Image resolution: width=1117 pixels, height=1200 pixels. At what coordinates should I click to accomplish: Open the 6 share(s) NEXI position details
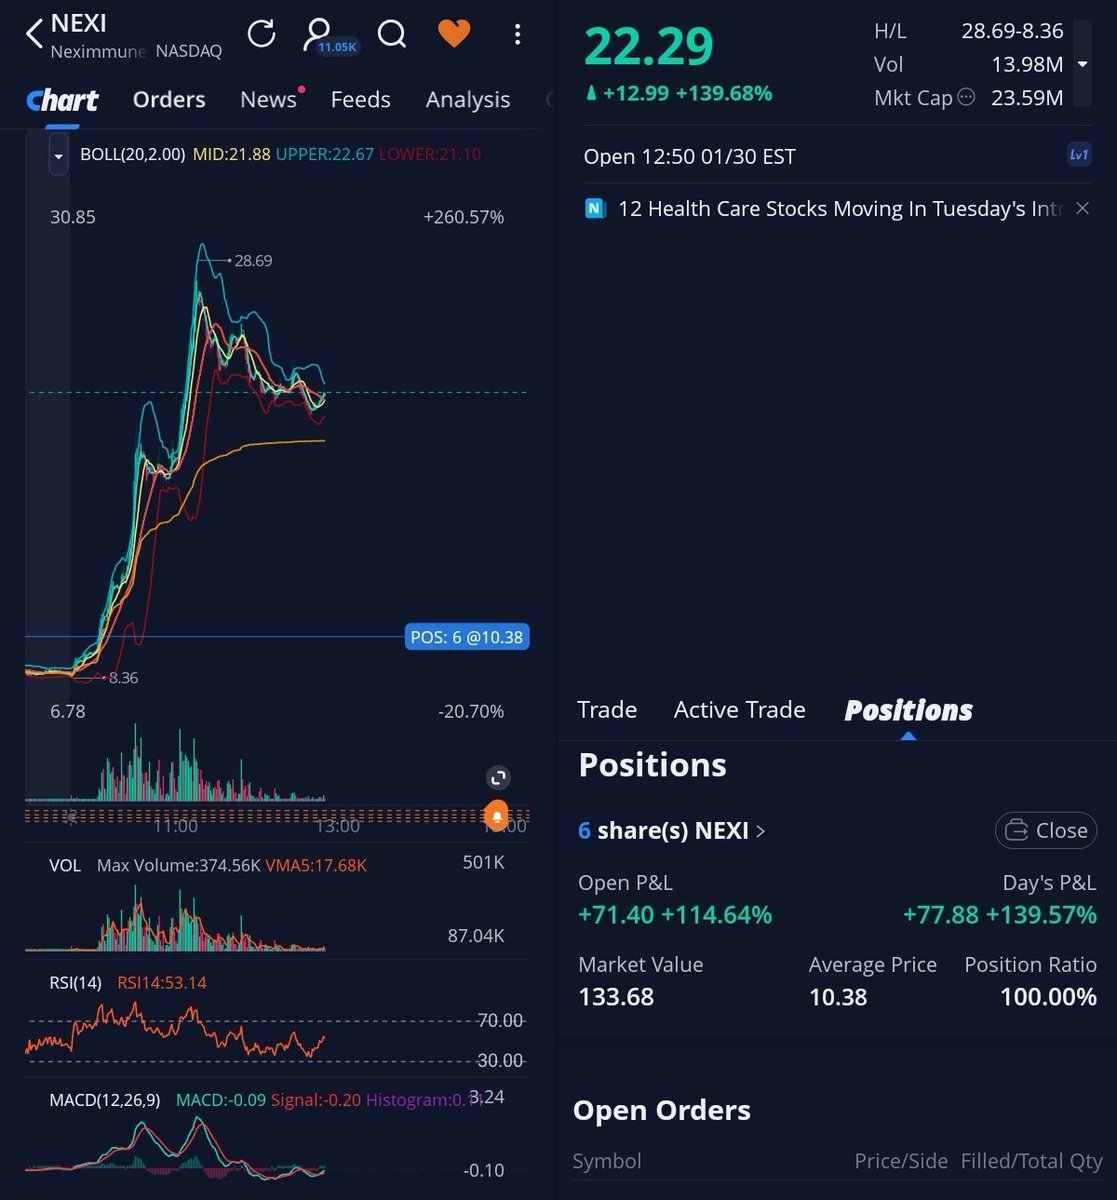coord(672,831)
